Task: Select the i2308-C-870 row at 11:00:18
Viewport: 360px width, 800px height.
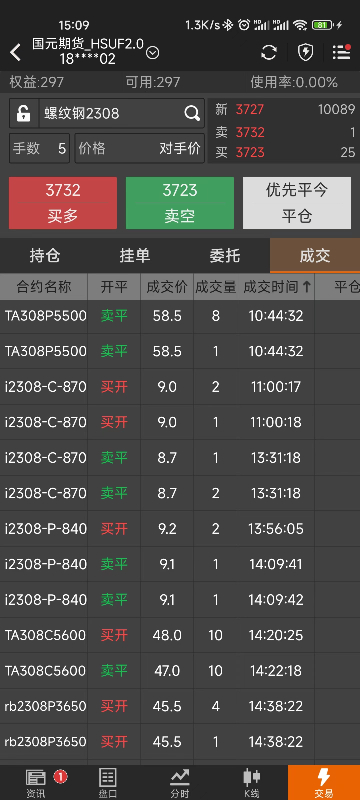Action: coord(180,422)
